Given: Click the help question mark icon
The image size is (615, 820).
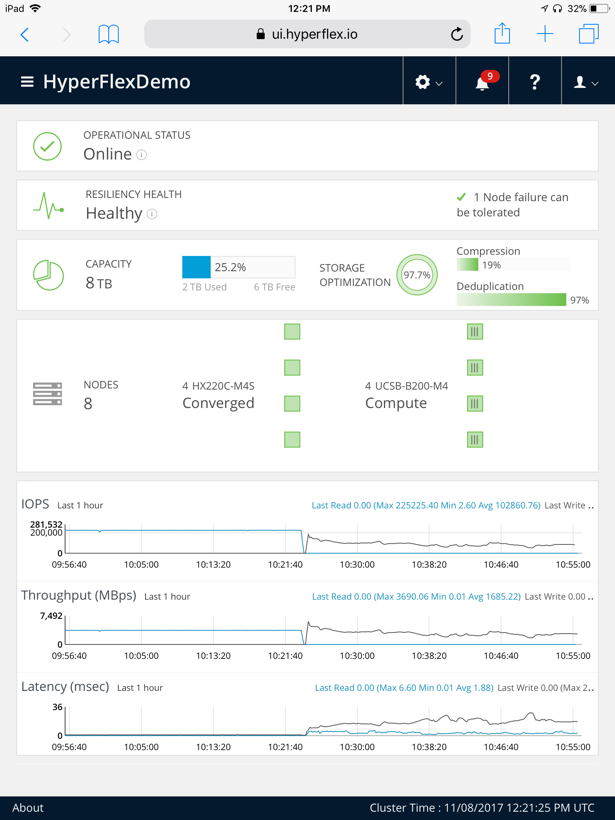Looking at the screenshot, I should click(x=535, y=82).
